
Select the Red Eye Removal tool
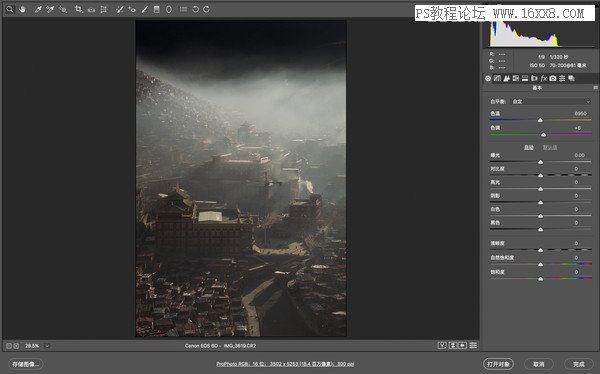132,9
